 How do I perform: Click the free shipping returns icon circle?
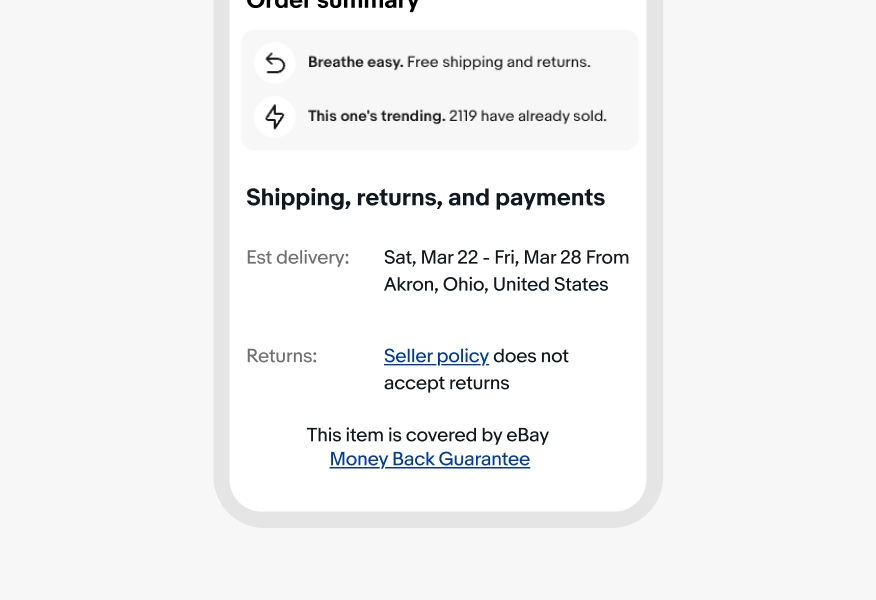pos(274,62)
